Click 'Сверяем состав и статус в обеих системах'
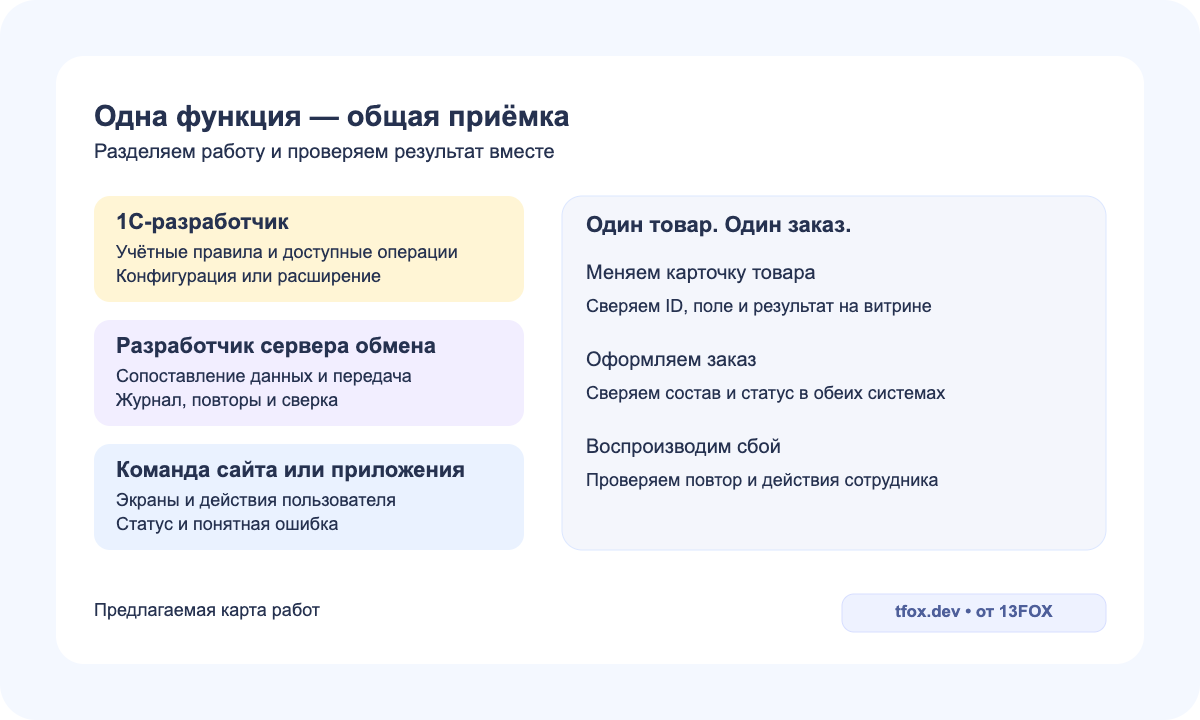This screenshot has width=1200, height=720. pyautogui.click(x=765, y=393)
